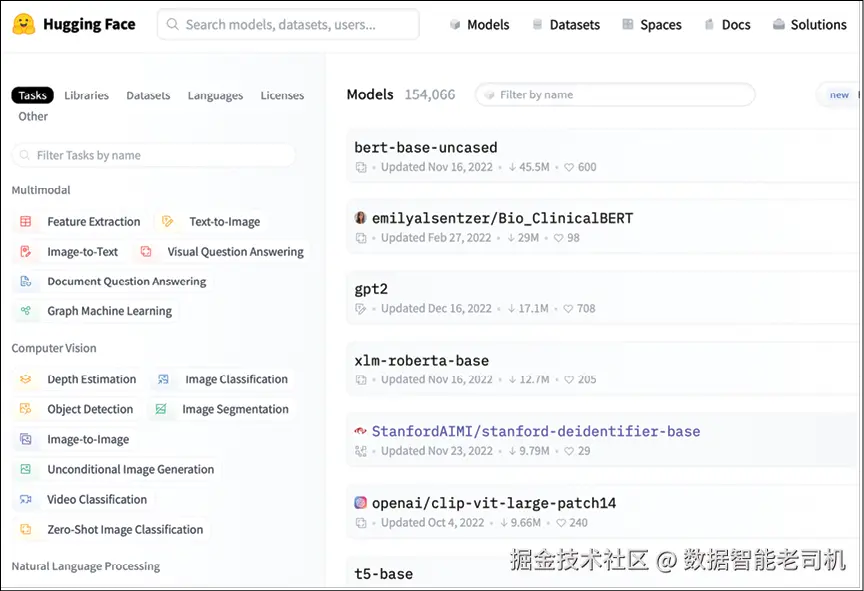The image size is (864, 591).
Task: Switch to the Licenses filter tab
Action: tap(282, 95)
